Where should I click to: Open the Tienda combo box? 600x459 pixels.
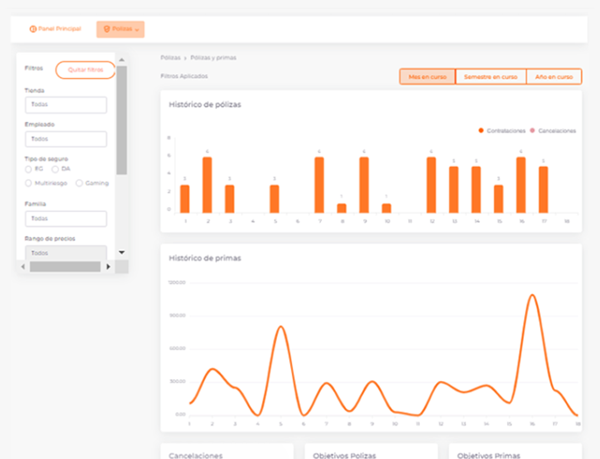(66, 104)
